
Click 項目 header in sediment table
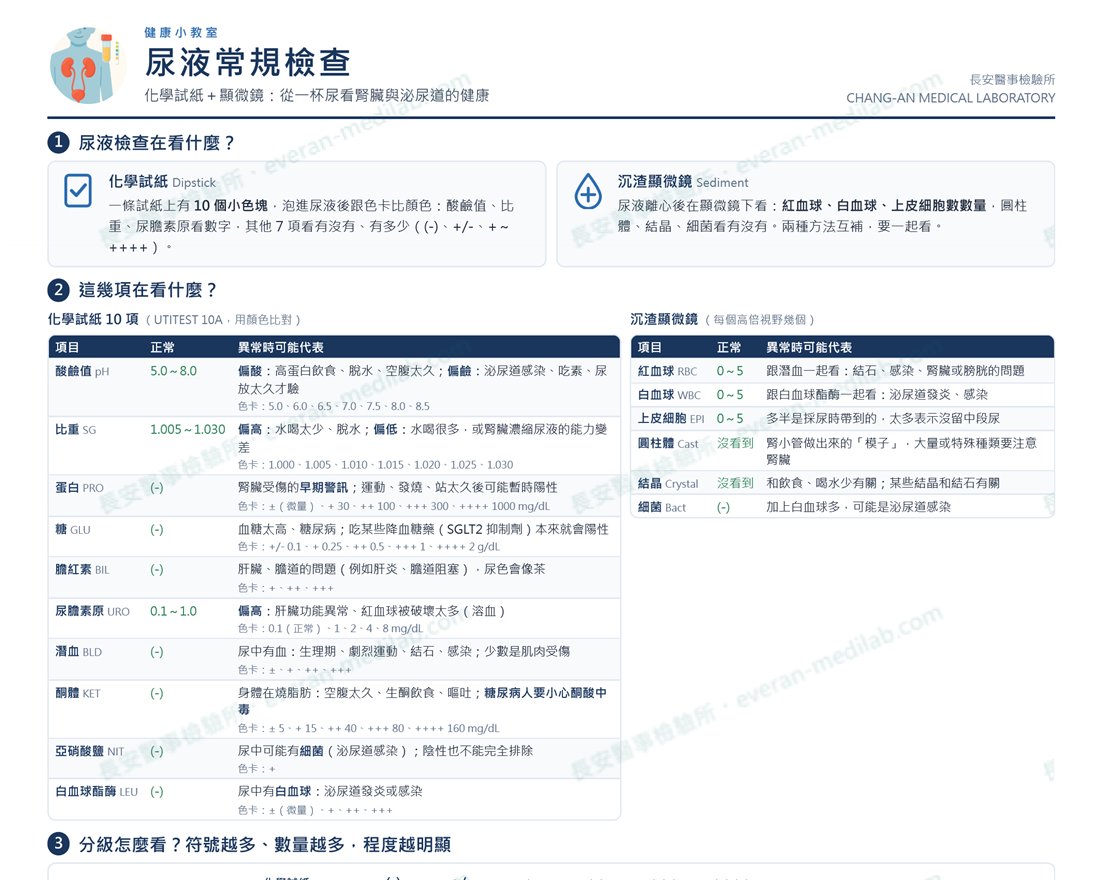[x=650, y=347]
